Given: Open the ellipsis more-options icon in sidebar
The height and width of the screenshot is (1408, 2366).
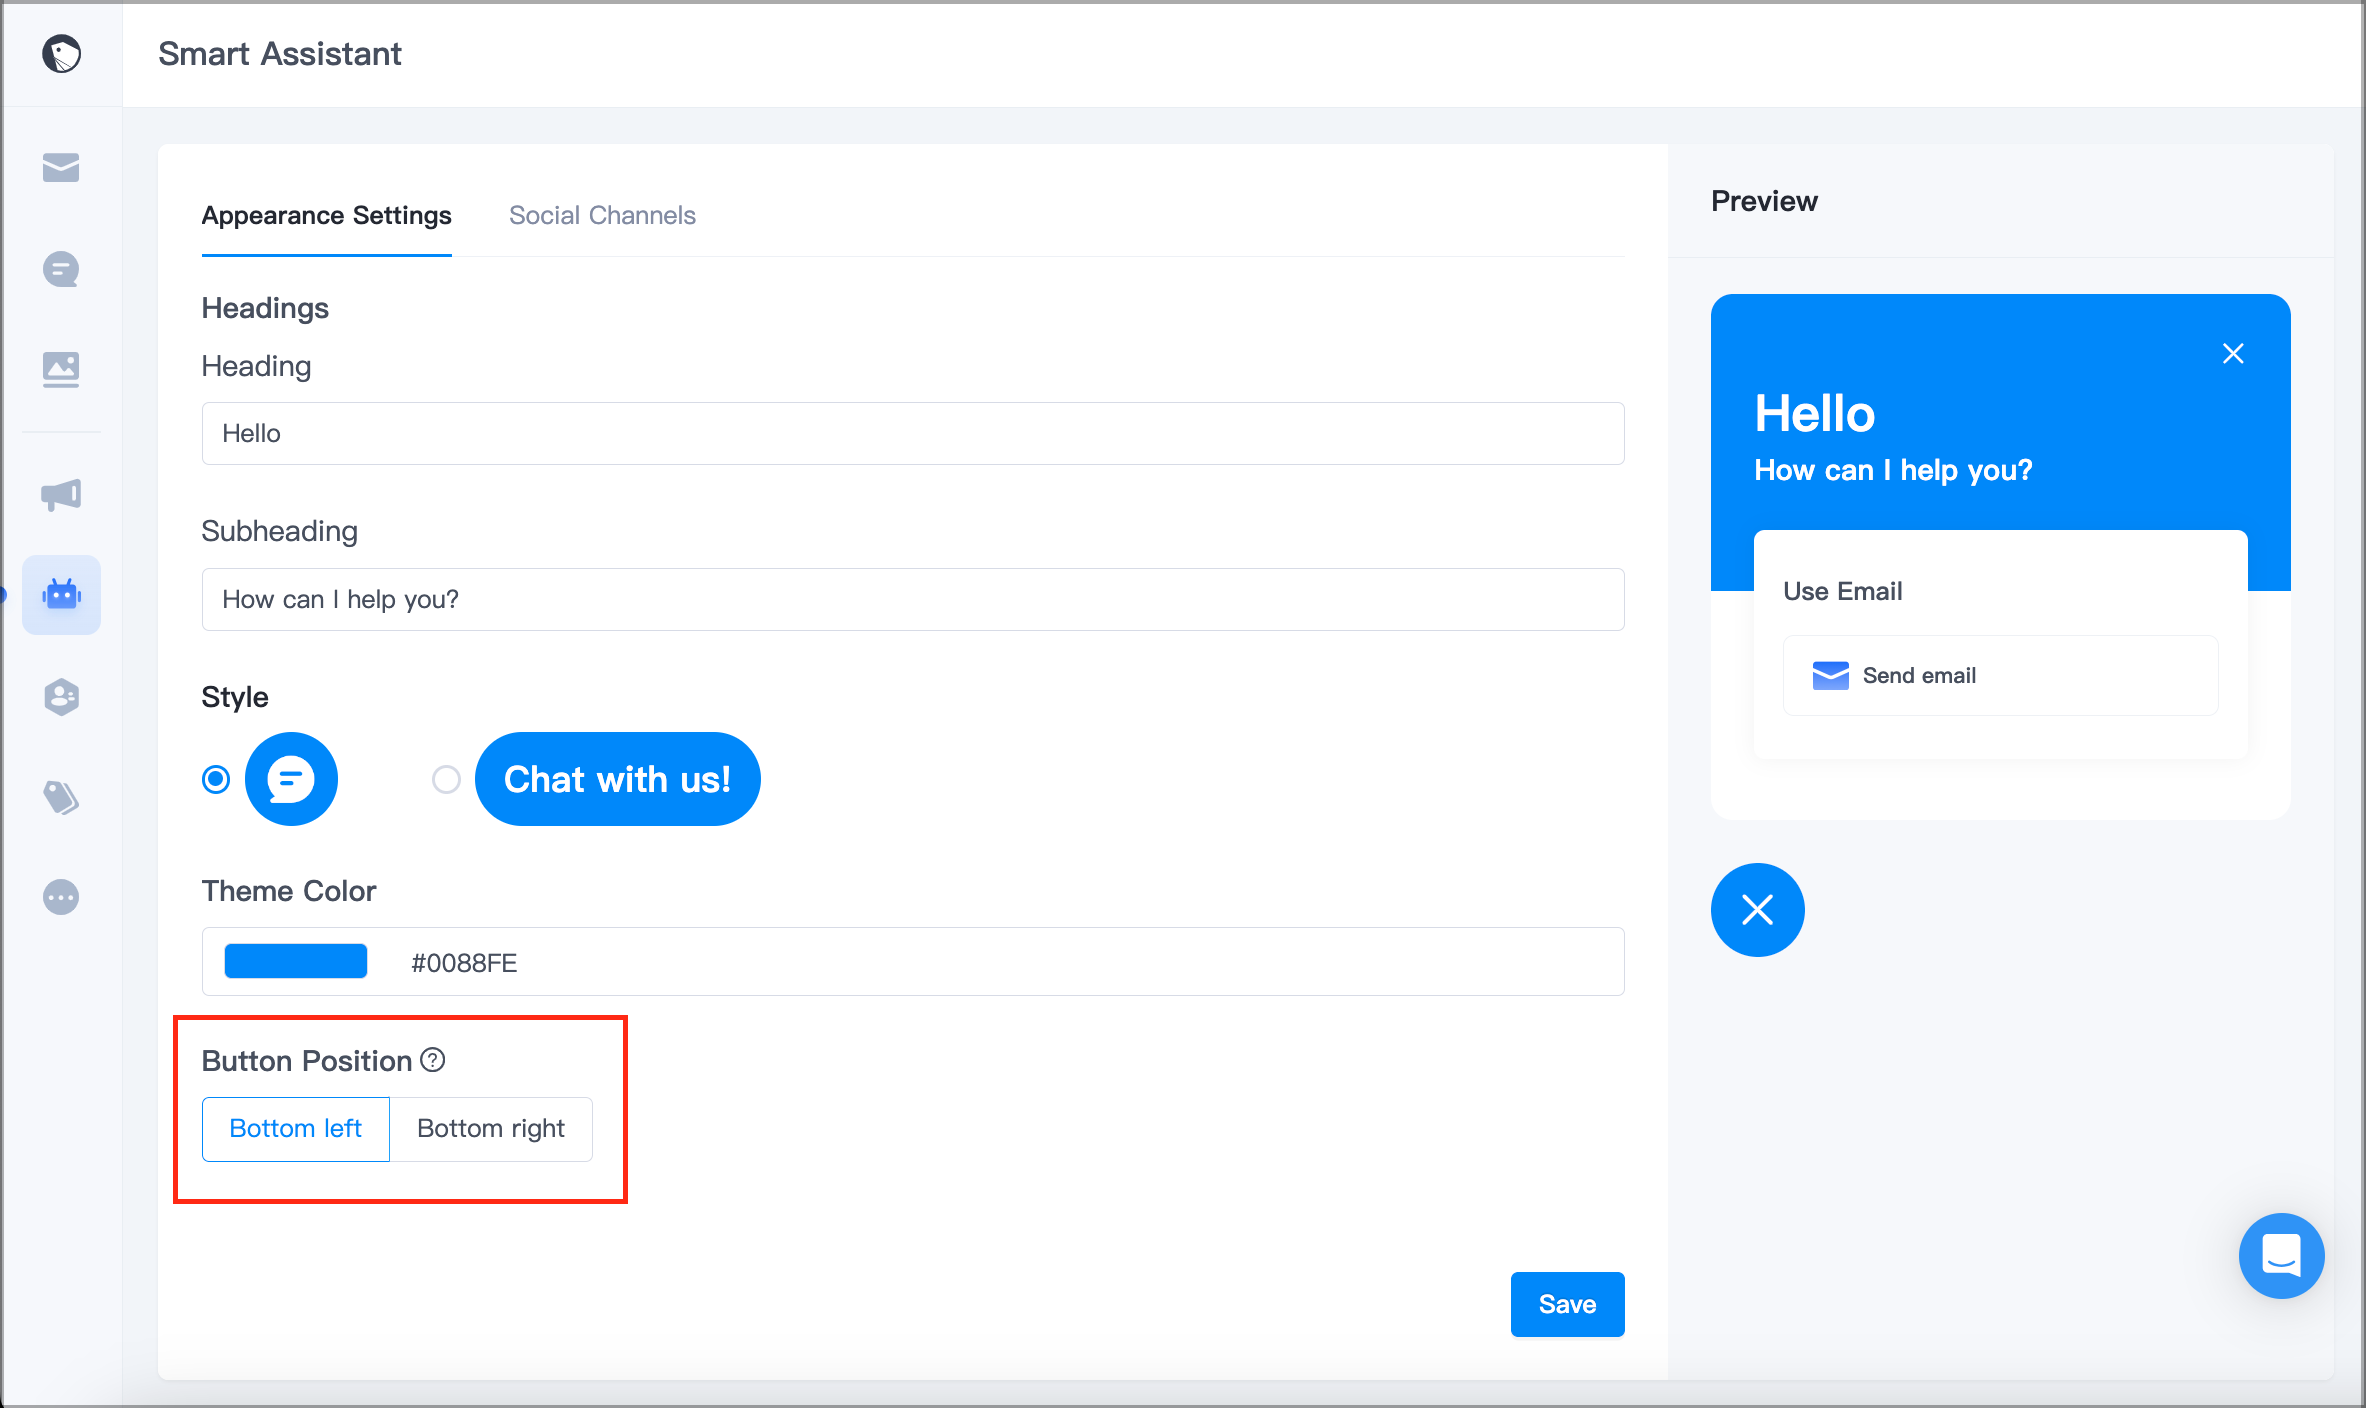Looking at the screenshot, I should click(61, 897).
